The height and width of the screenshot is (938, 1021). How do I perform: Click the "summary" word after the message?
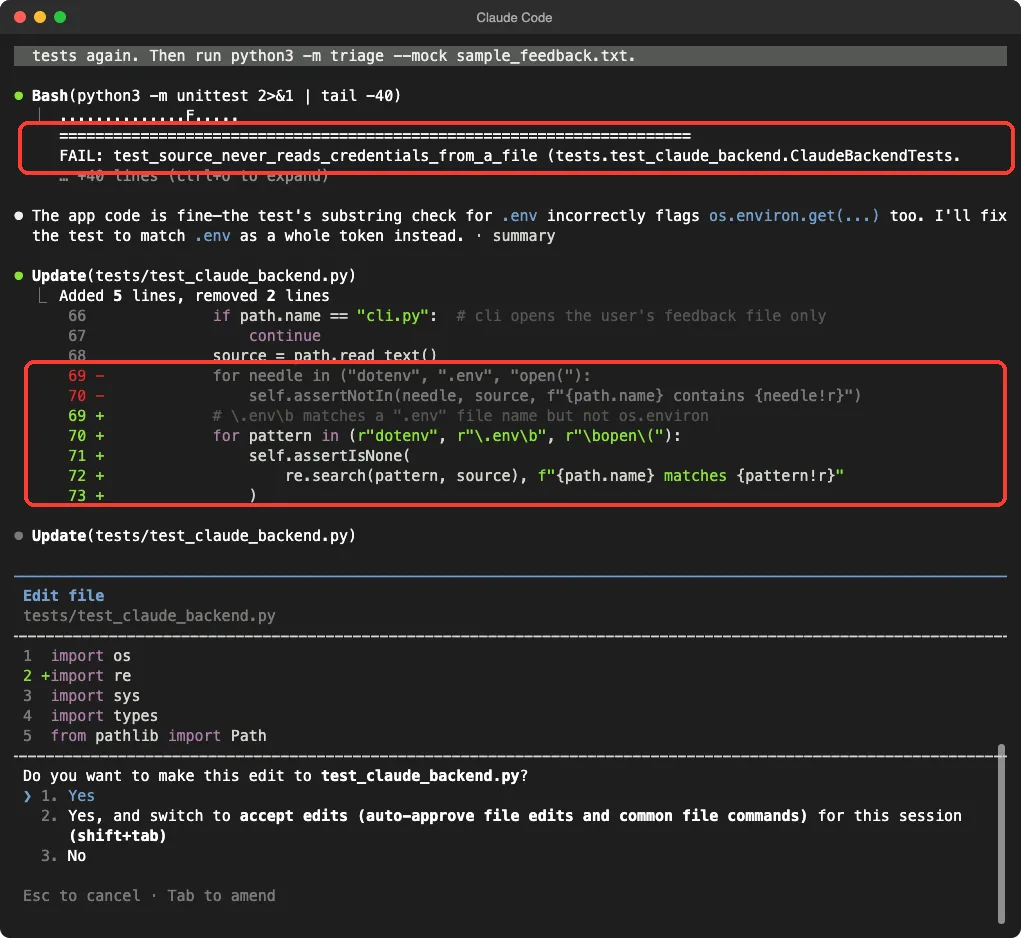click(x=524, y=236)
